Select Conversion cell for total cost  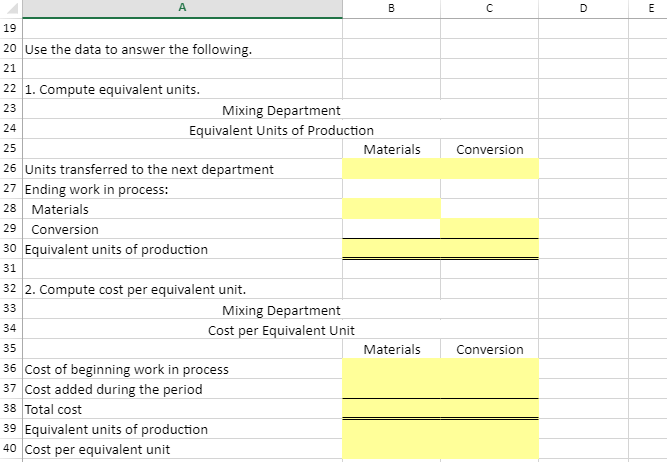point(489,409)
